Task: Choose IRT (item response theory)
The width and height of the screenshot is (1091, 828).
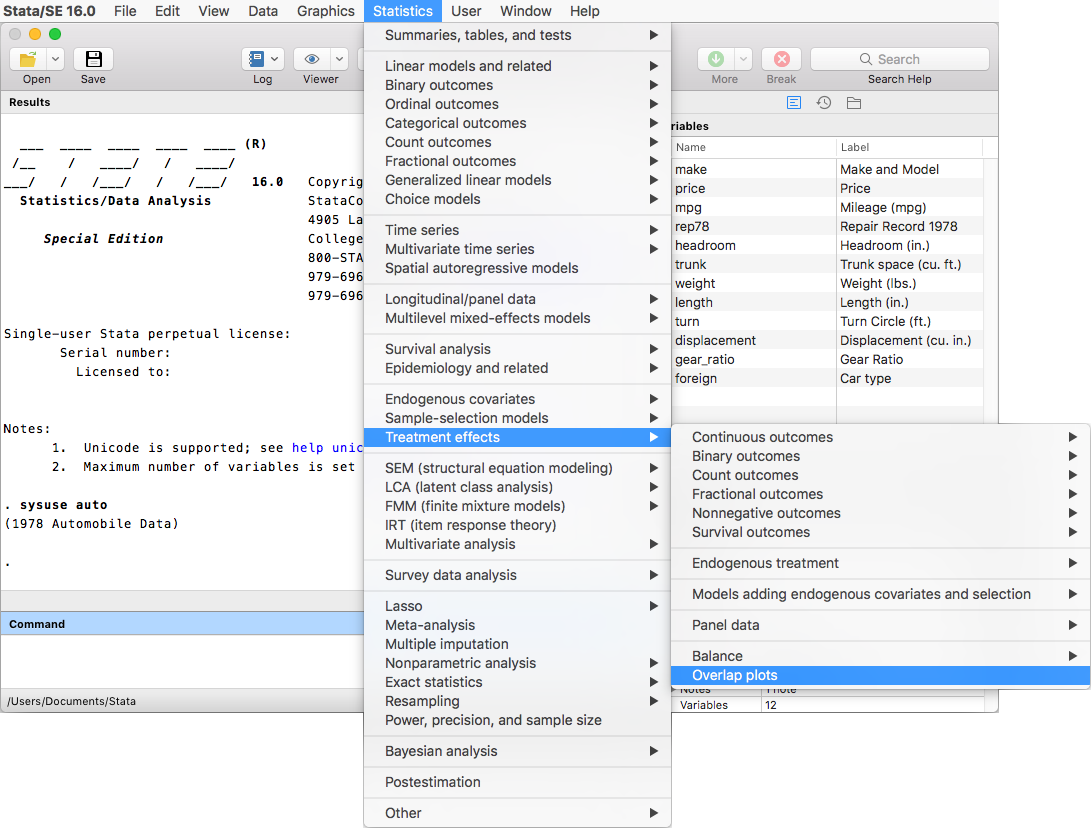Action: [x=517, y=525]
